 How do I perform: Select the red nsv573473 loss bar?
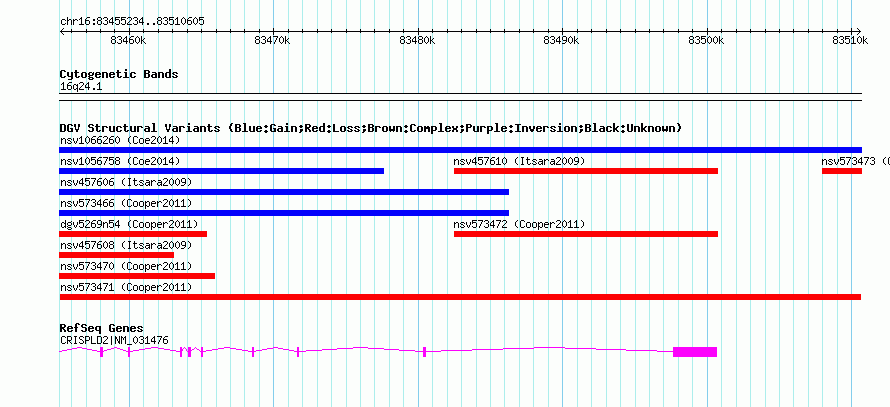pos(842,171)
